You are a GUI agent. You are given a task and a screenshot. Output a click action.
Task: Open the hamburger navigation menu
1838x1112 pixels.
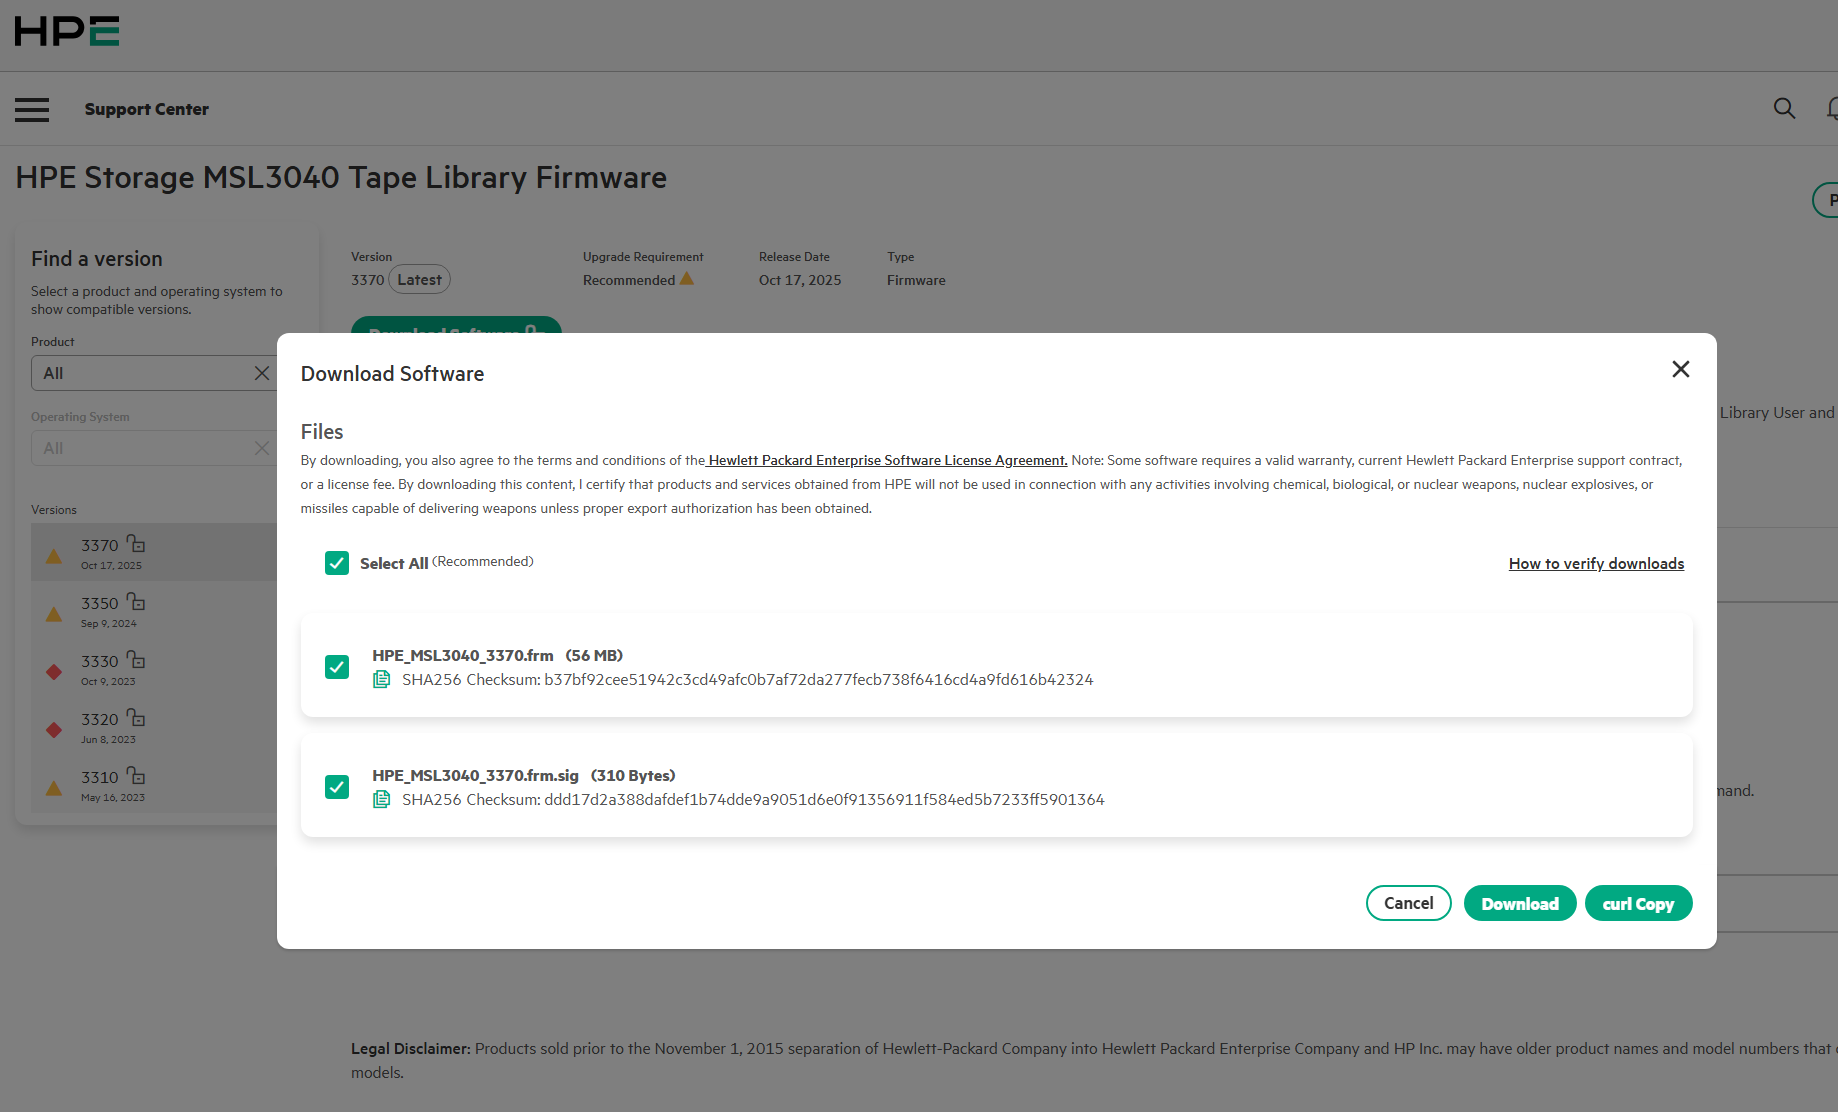[32, 109]
